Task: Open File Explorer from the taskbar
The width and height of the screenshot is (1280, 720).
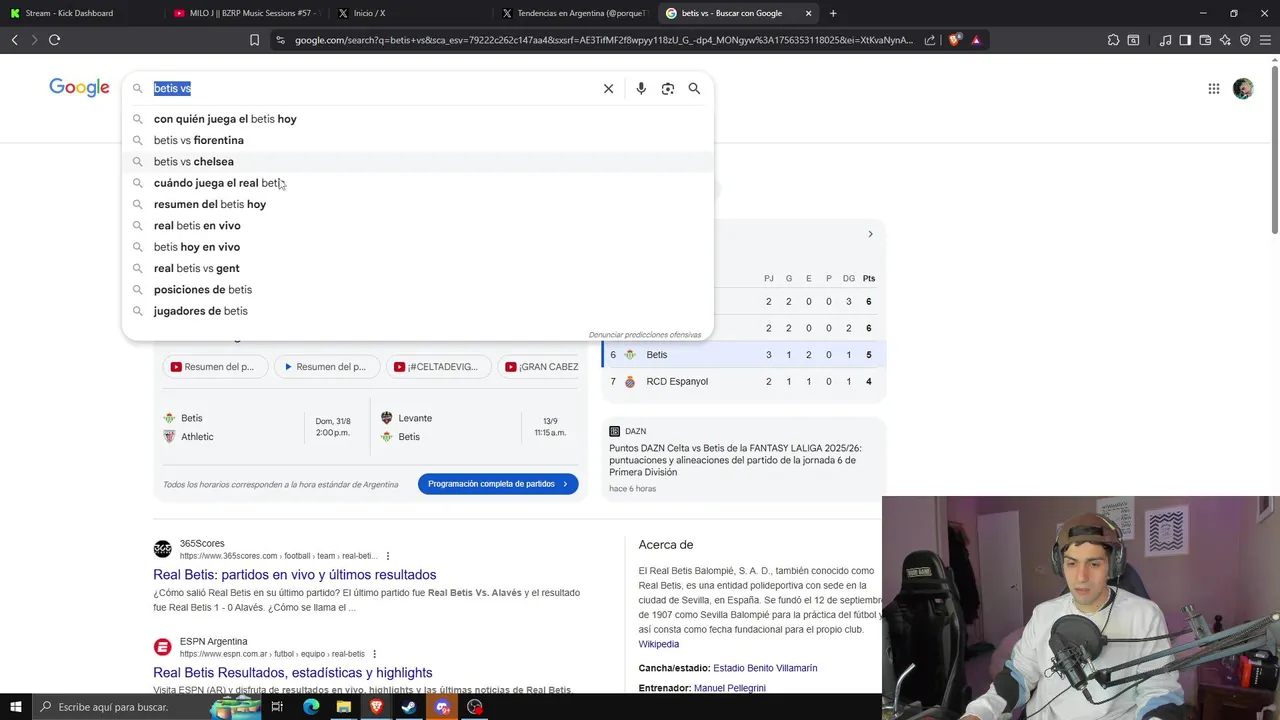Action: (343, 707)
